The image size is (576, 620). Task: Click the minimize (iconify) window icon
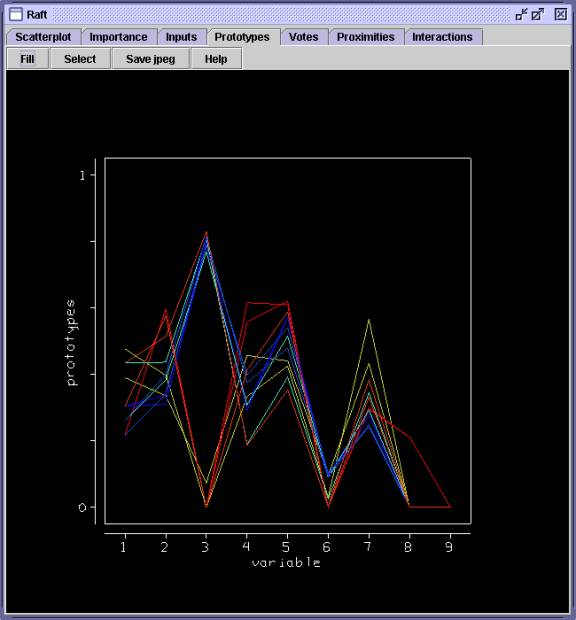[521, 15]
